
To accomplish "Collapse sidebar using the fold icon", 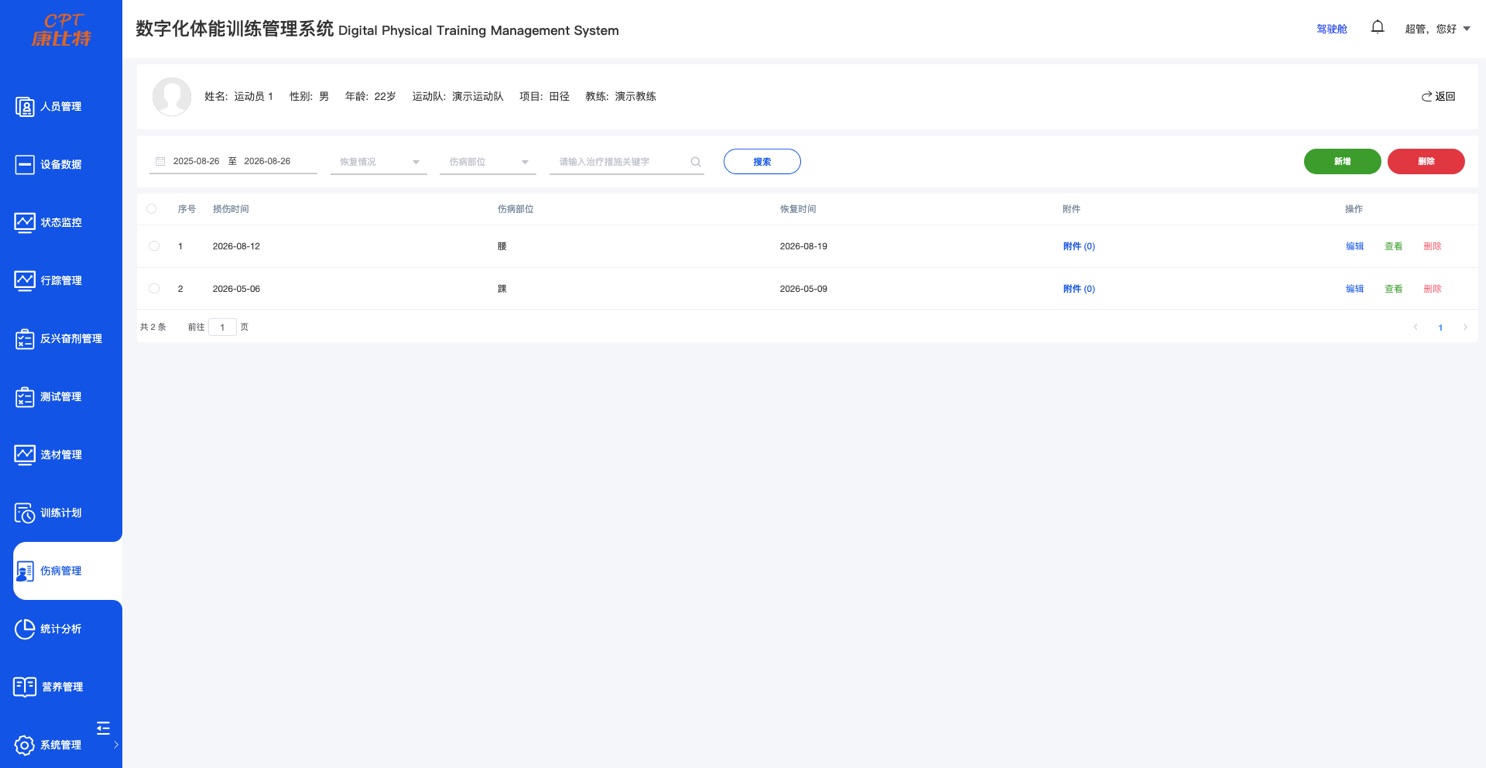I will (x=103, y=728).
